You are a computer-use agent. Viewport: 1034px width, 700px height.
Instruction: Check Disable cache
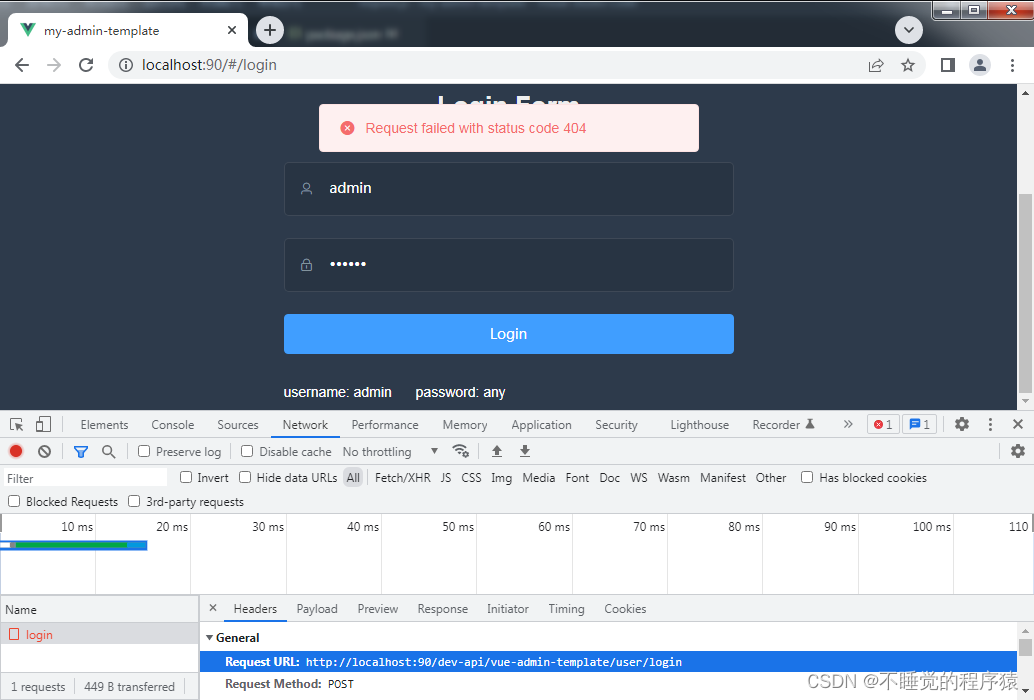[246, 451]
